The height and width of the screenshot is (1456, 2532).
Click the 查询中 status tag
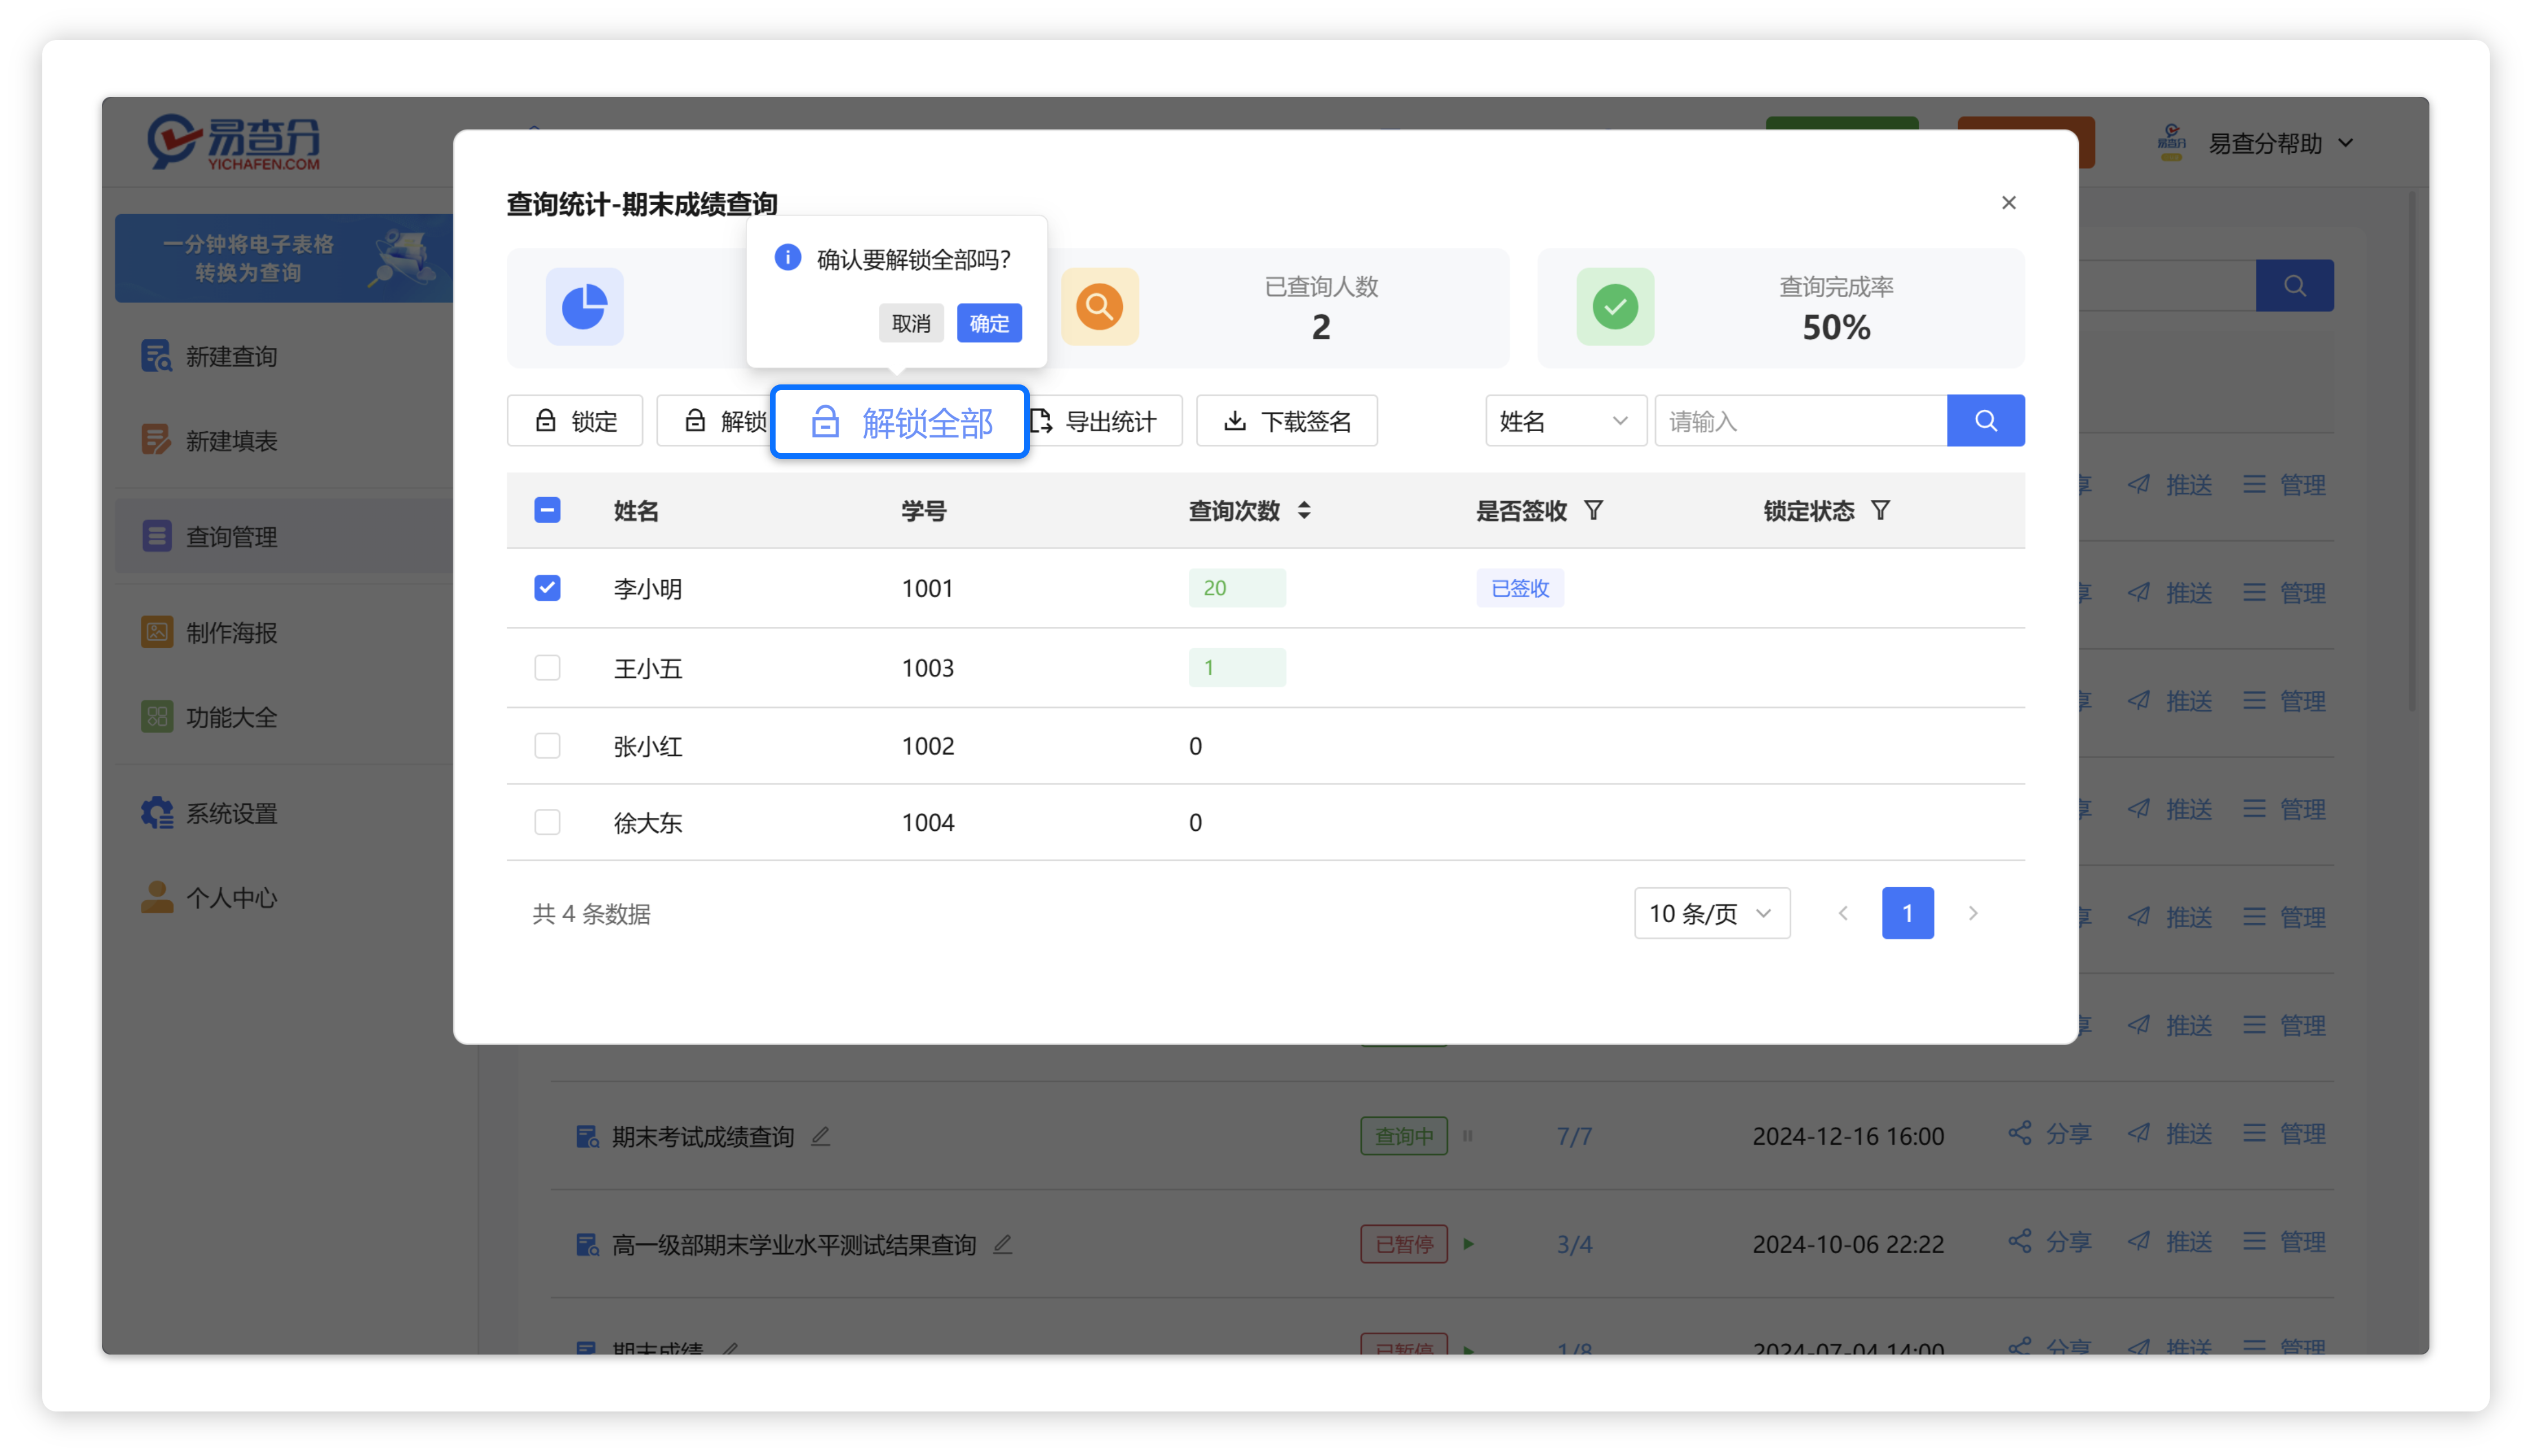(1403, 1136)
